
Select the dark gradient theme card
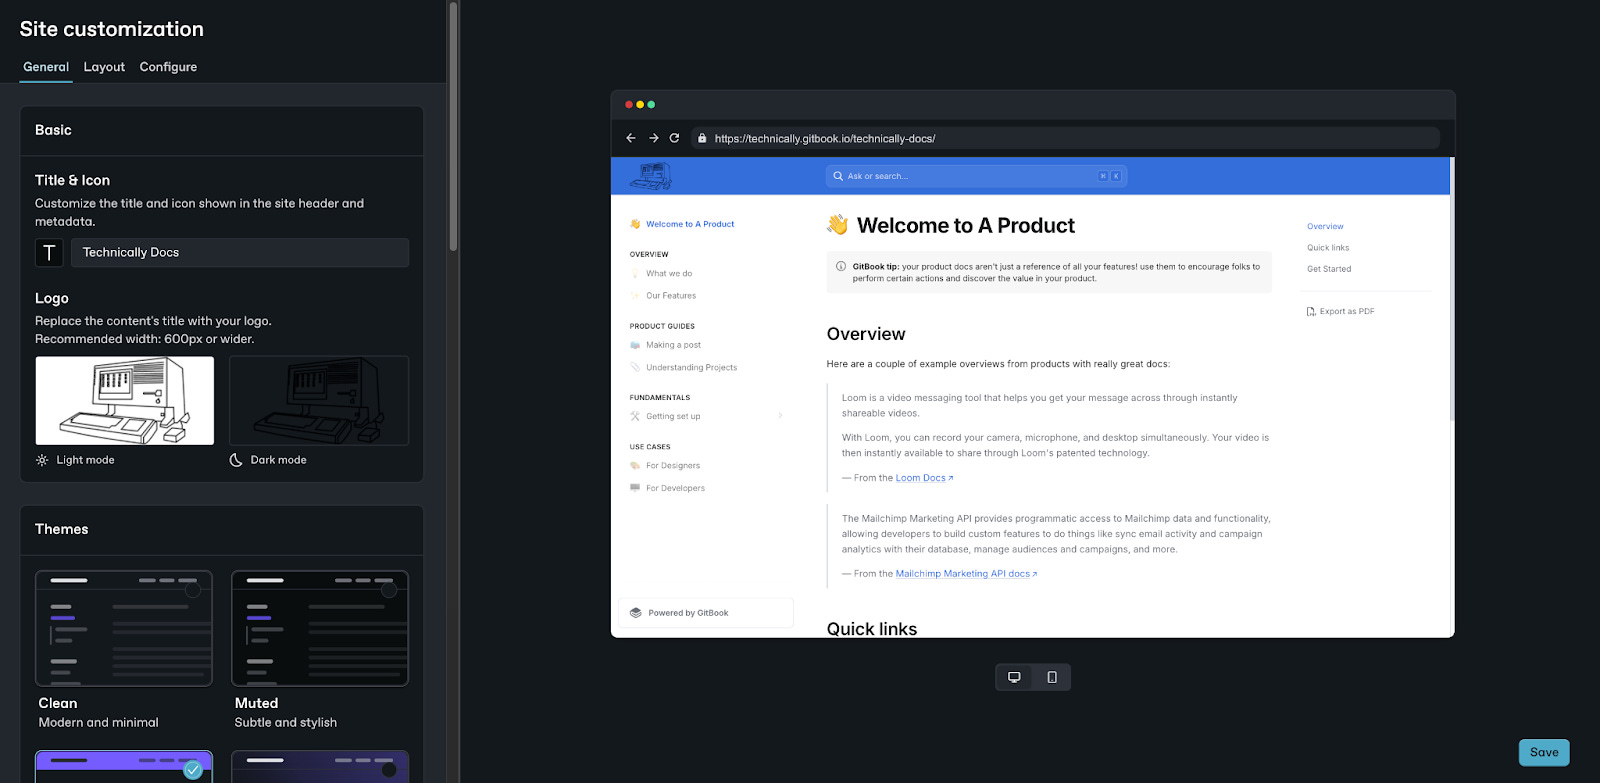[320, 767]
